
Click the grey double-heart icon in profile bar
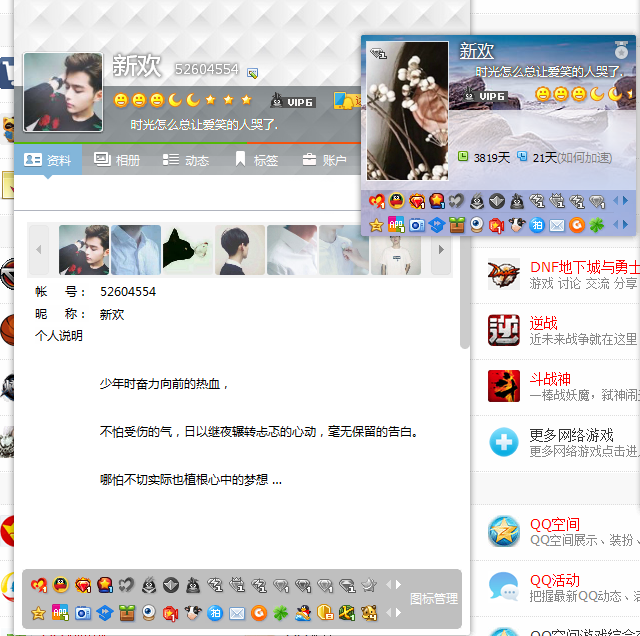[x=127, y=585]
